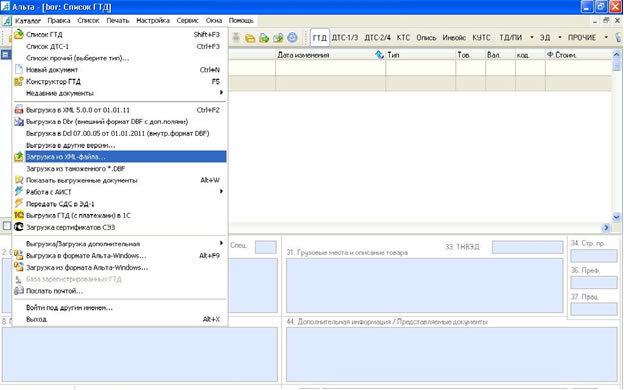Viewport: 624px width, 390px height.
Task: Choose Выгрузка в другие версии entry
Action: pyautogui.click(x=119, y=145)
